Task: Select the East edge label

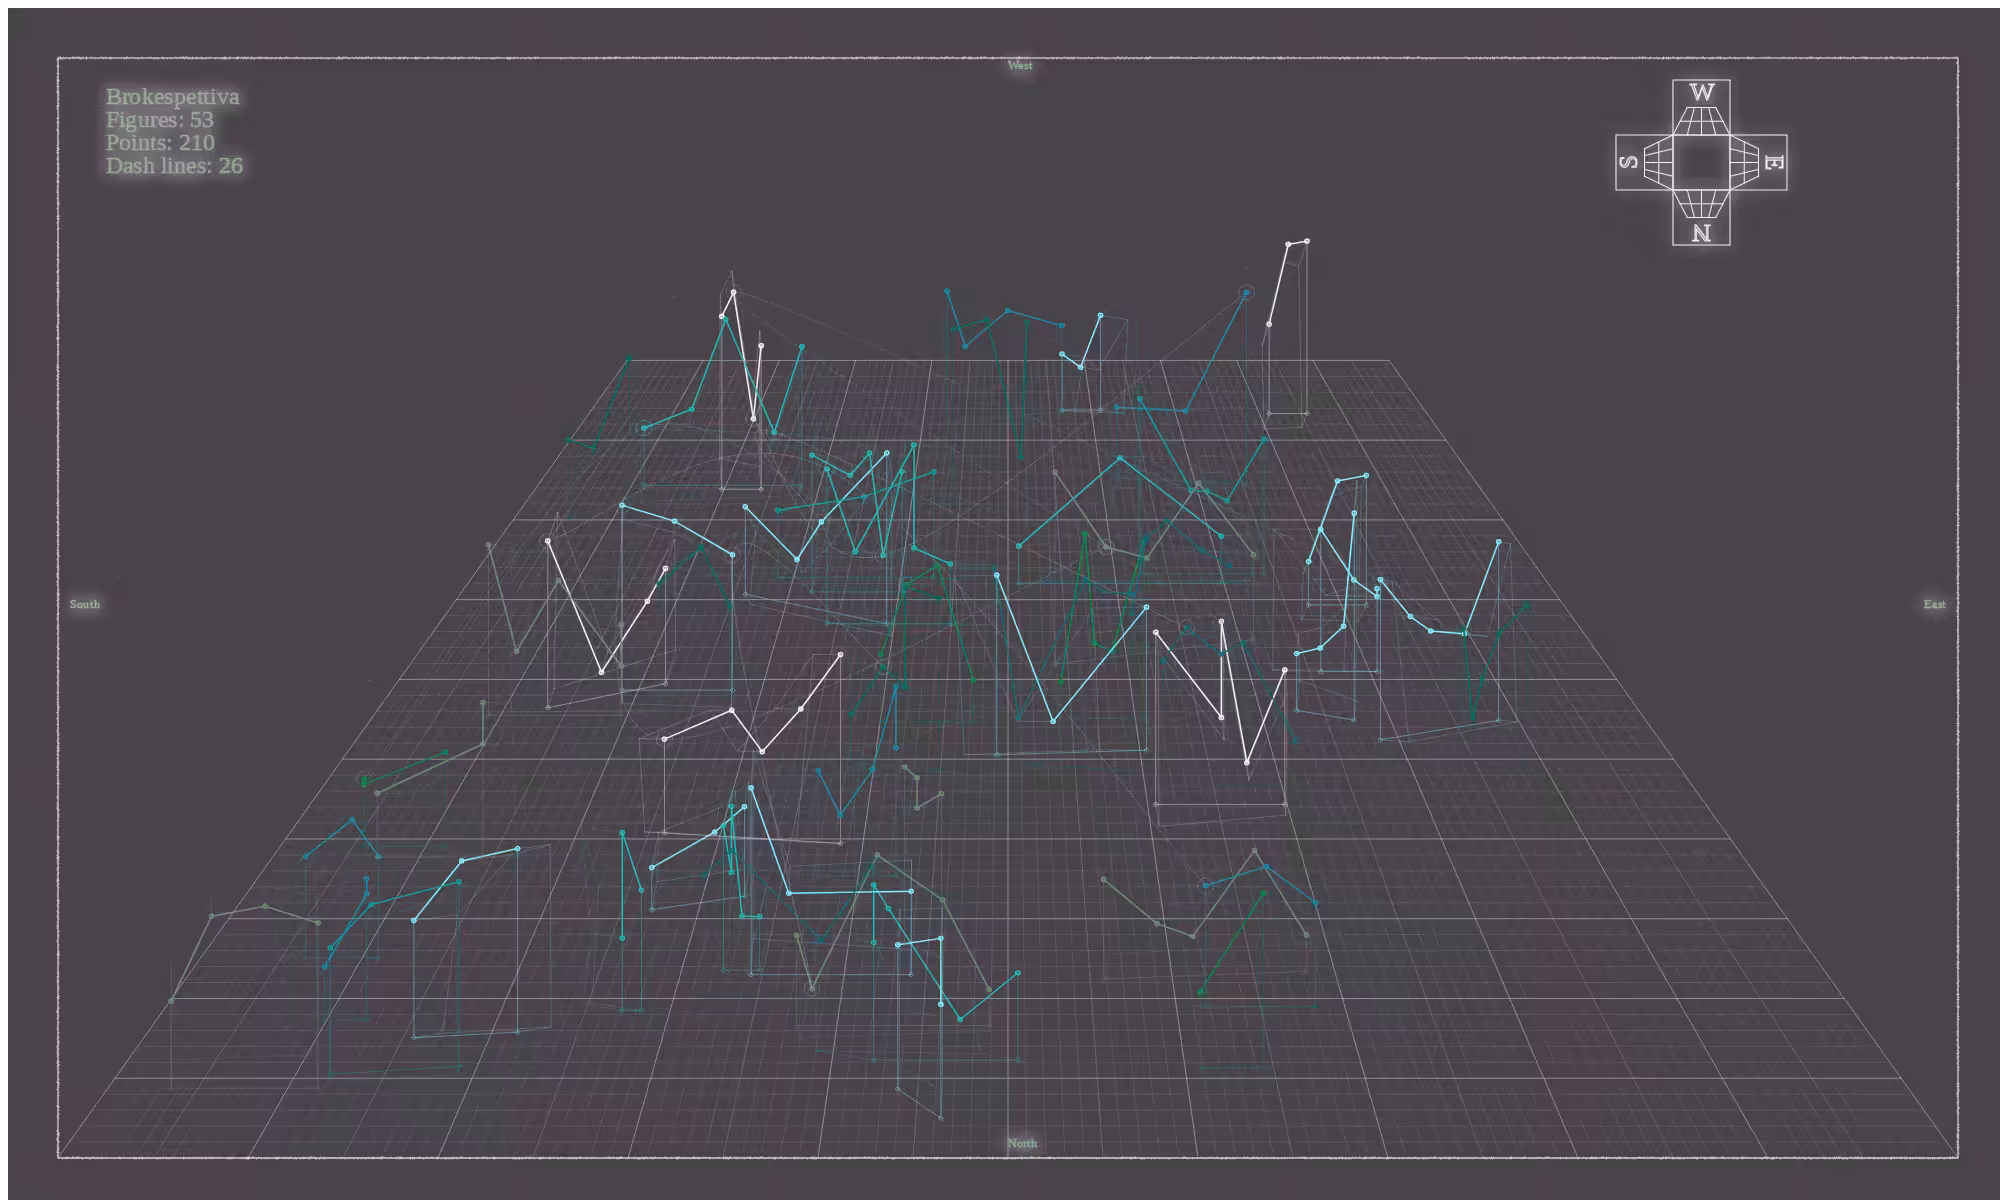Action: (1935, 604)
